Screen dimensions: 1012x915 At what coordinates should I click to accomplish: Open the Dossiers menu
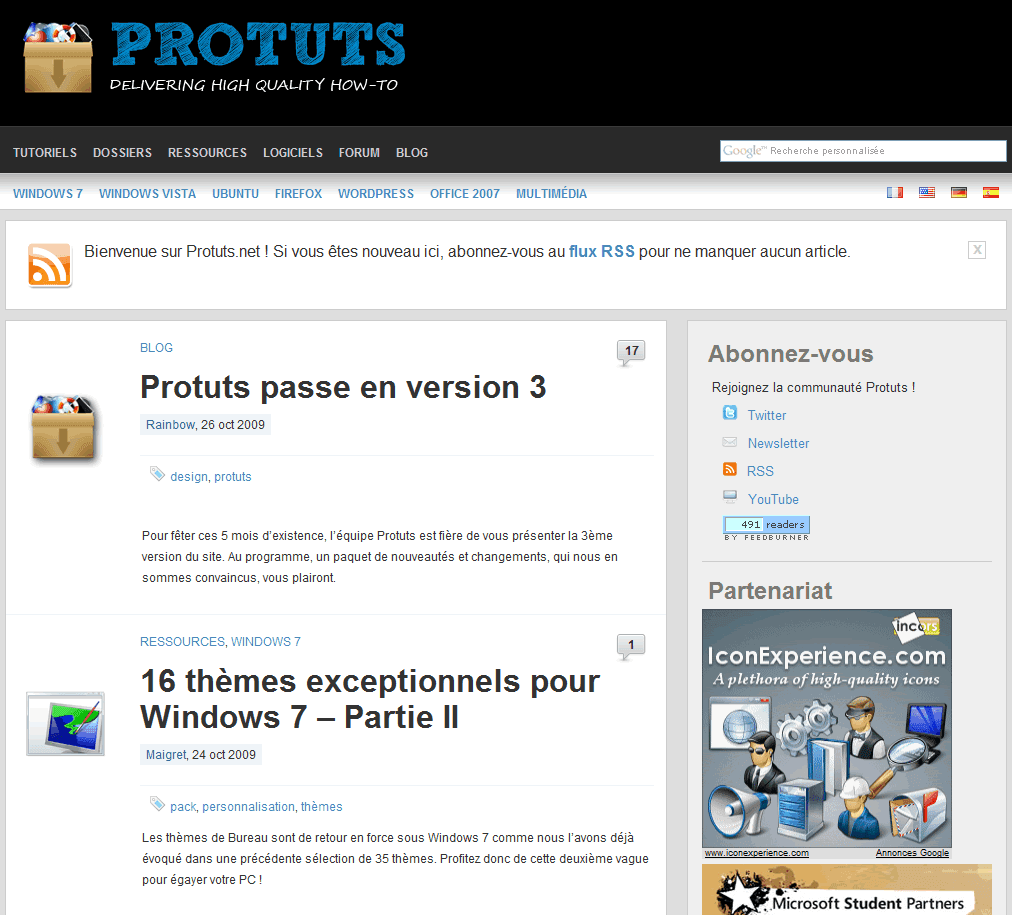click(123, 152)
